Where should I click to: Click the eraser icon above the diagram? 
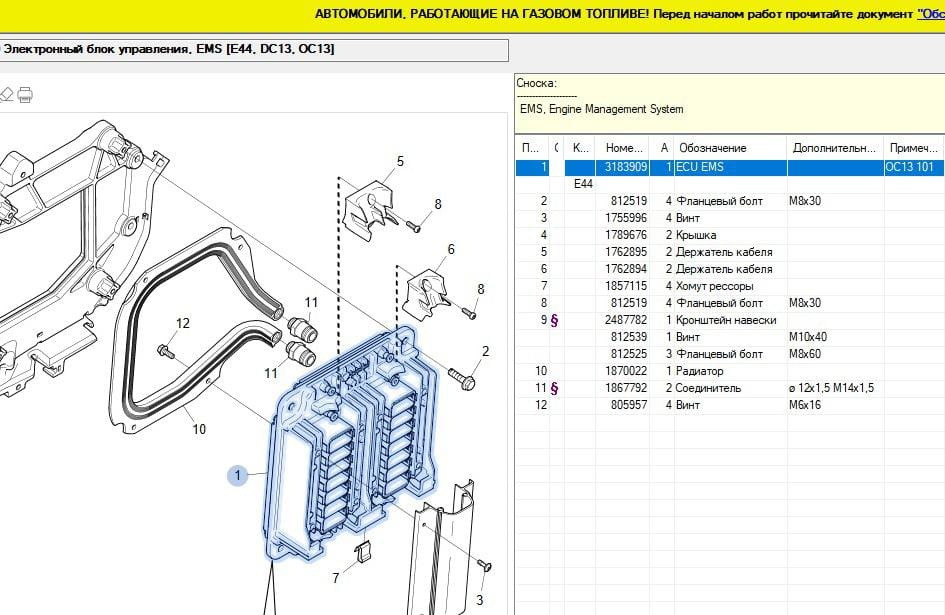point(5,95)
